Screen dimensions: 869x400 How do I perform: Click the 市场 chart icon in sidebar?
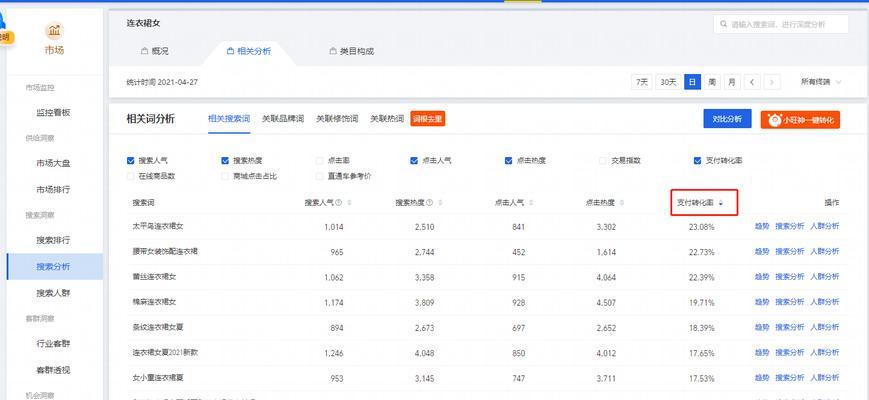[x=54, y=30]
